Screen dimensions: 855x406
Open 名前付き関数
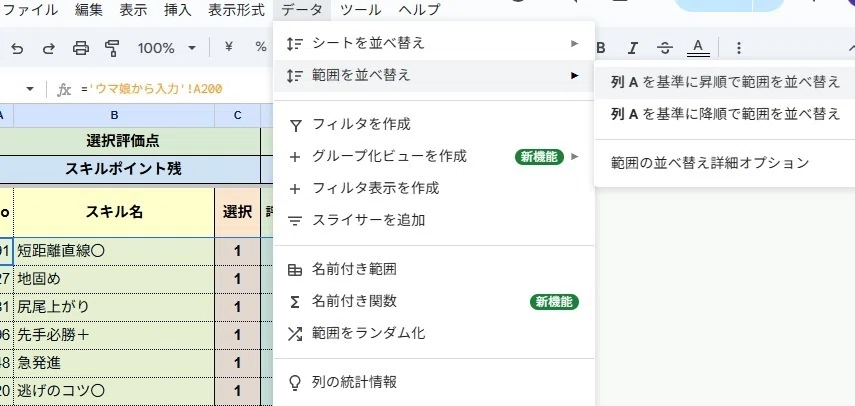coord(433,301)
